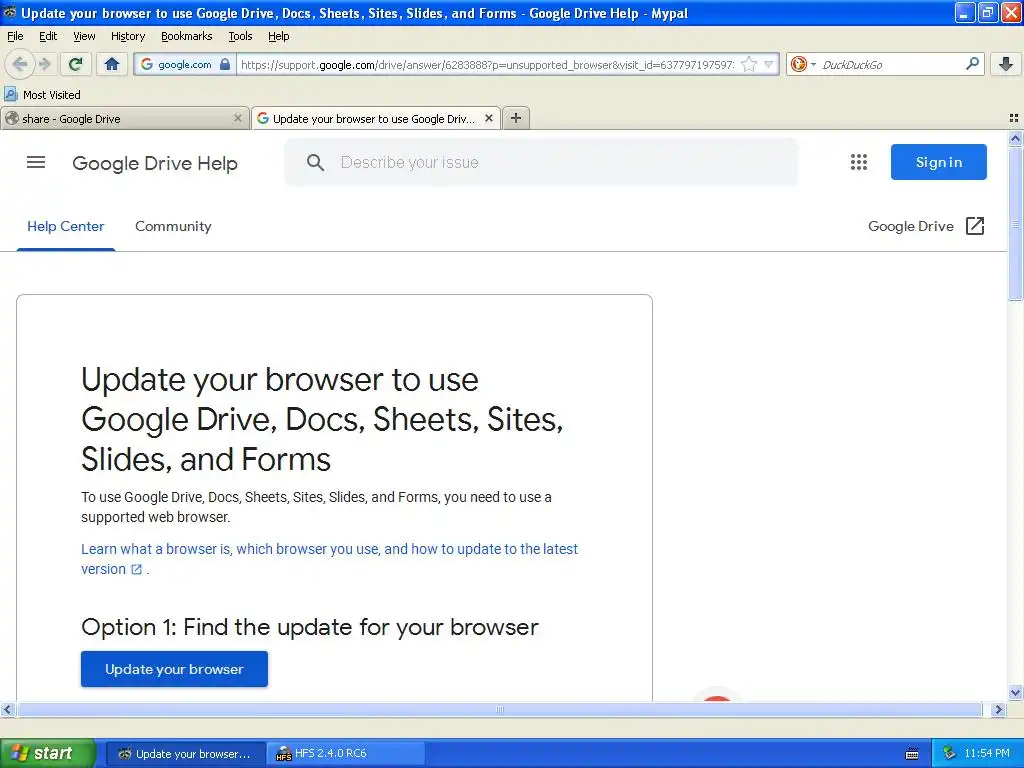
Task: Switch to HFS 2.4.0 RC6 taskbar item
Action: [x=346, y=754]
